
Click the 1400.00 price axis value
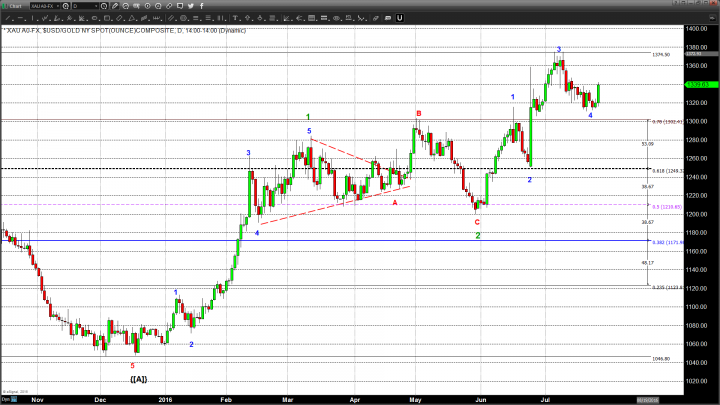[x=697, y=28]
